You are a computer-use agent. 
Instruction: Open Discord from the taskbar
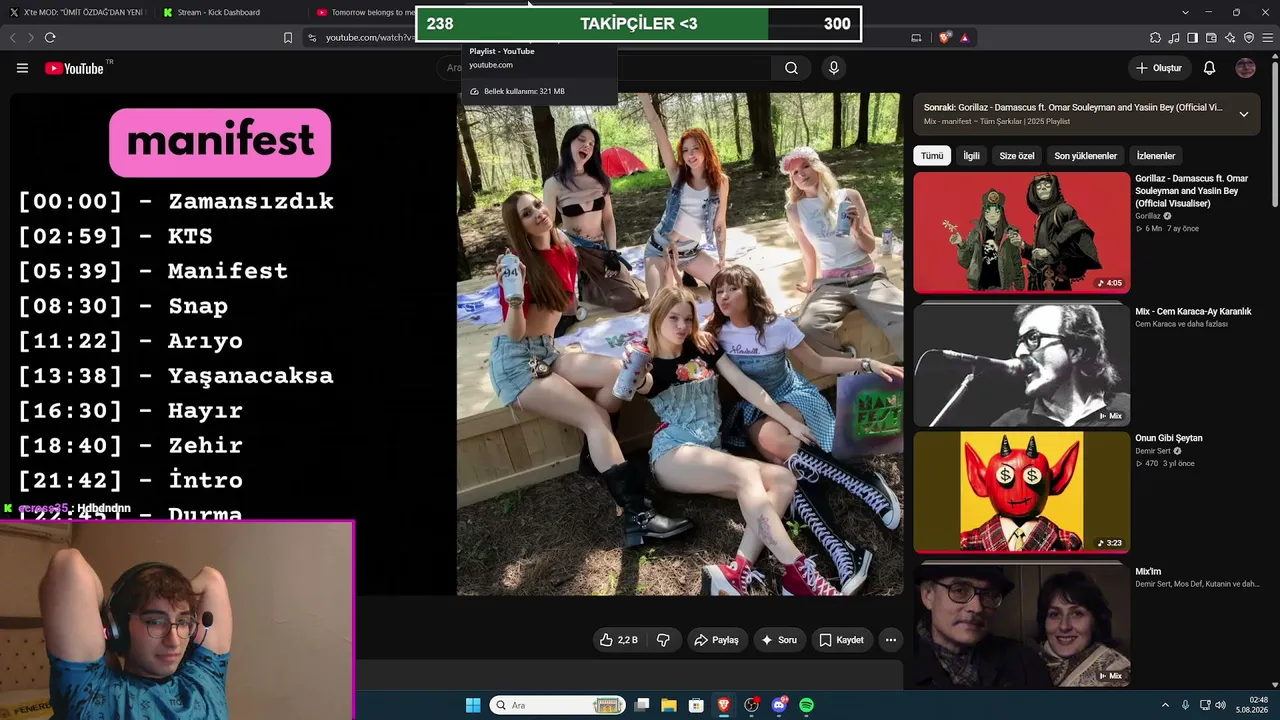[779, 705]
